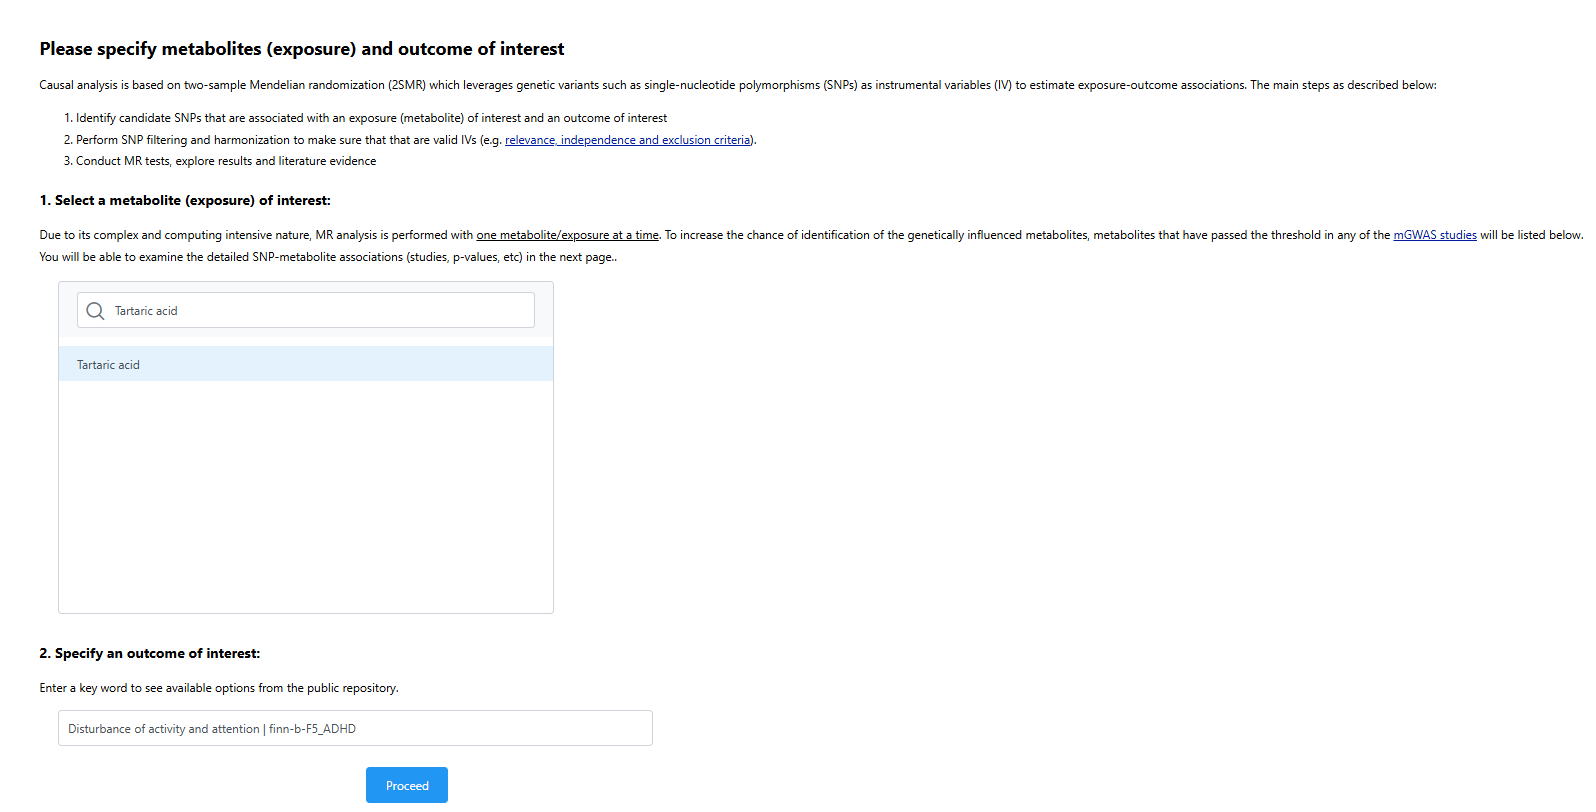Click the 'Enter a key word' hint text
The width and height of the screenshot is (1596, 812).
click(218, 688)
